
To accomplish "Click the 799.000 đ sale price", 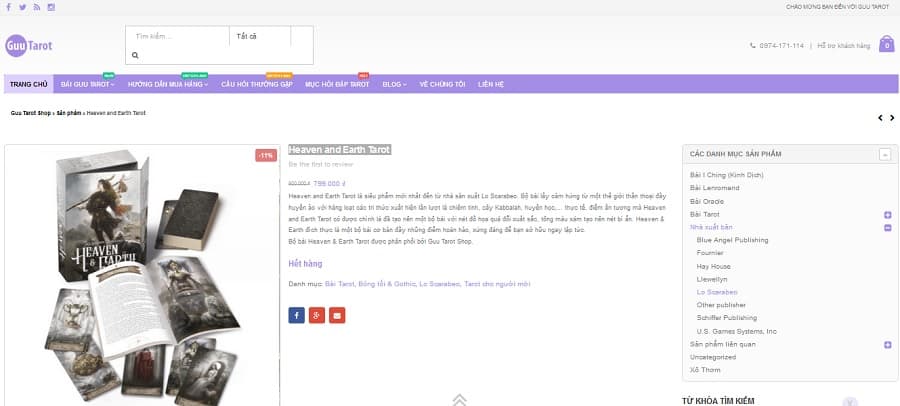I will point(329,184).
